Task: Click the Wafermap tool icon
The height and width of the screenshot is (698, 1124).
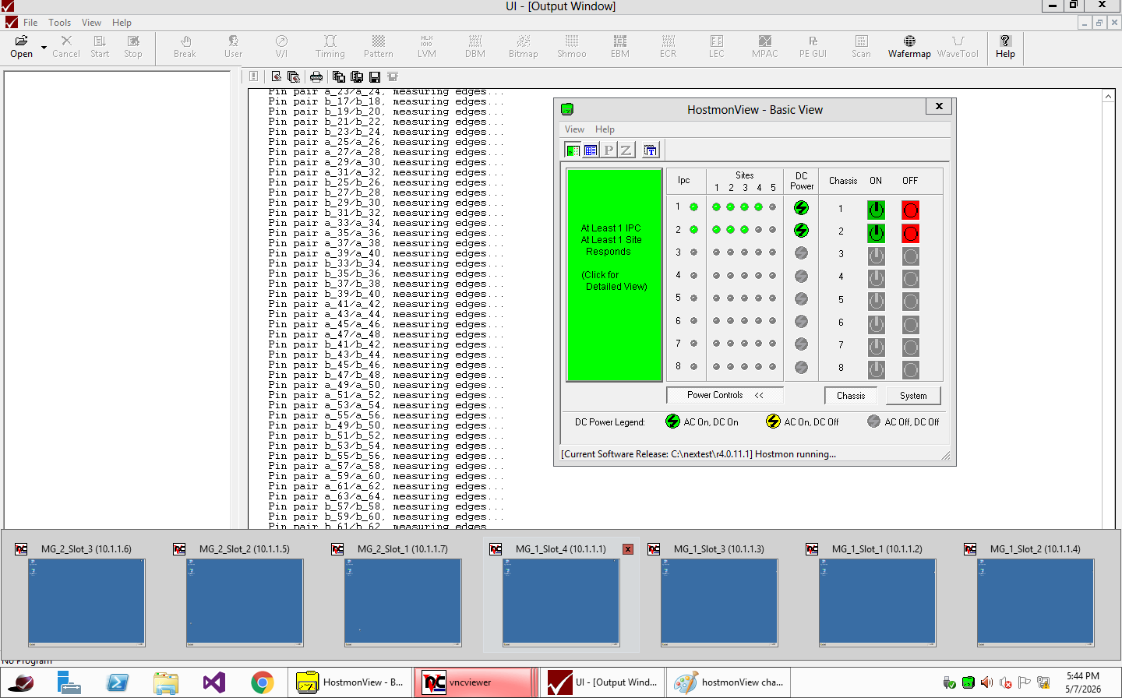Action: (x=909, y=47)
